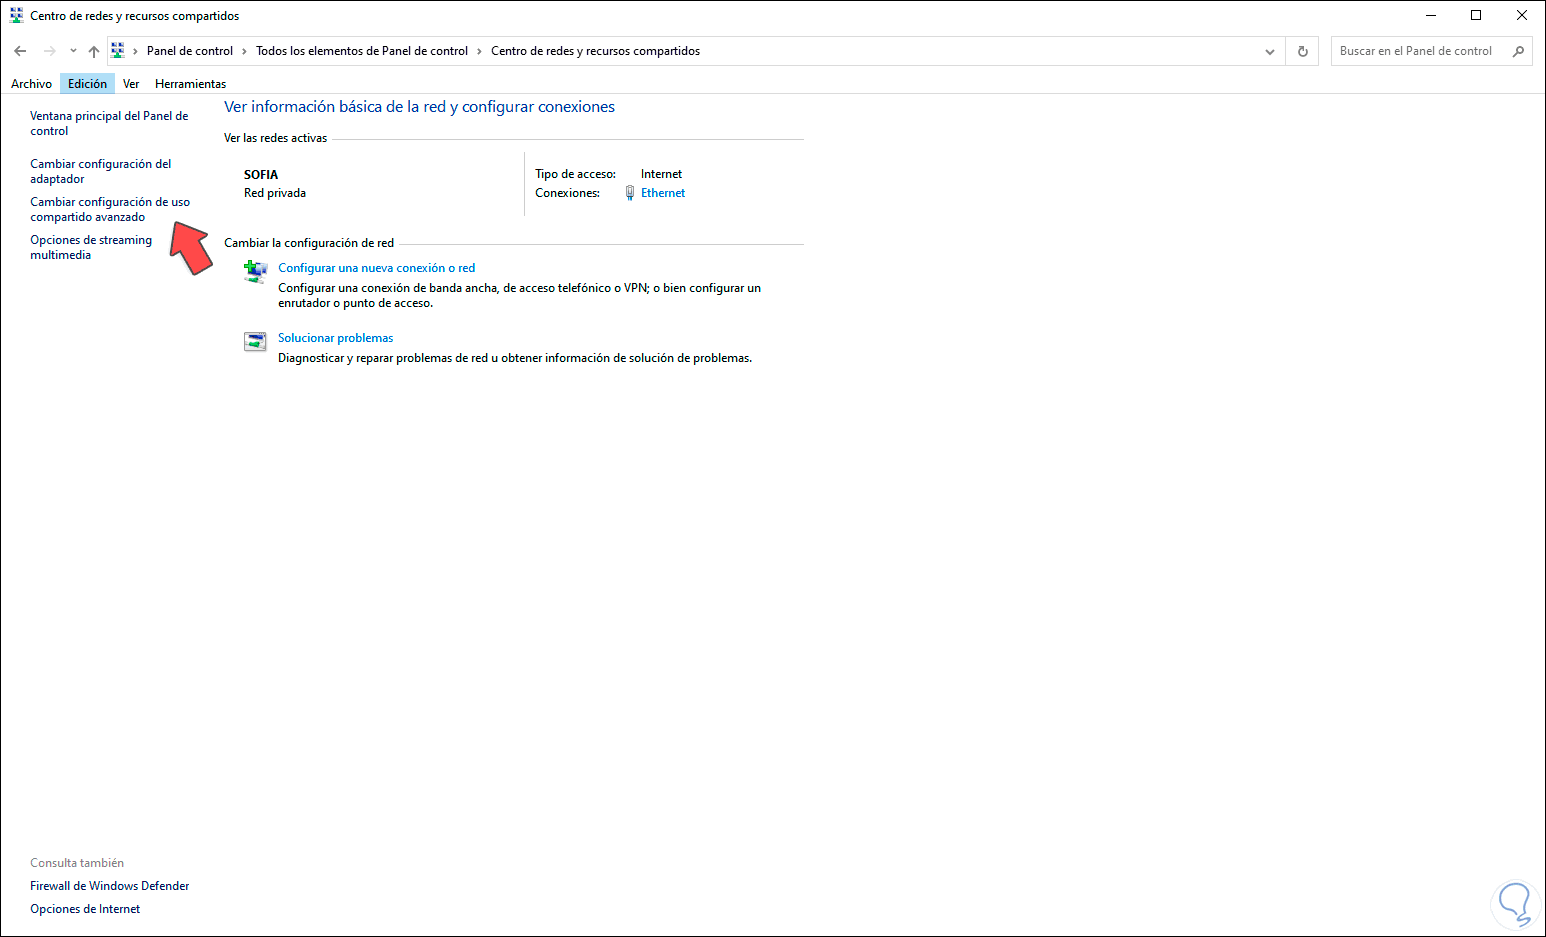Open Opciones de Internet

click(85, 908)
